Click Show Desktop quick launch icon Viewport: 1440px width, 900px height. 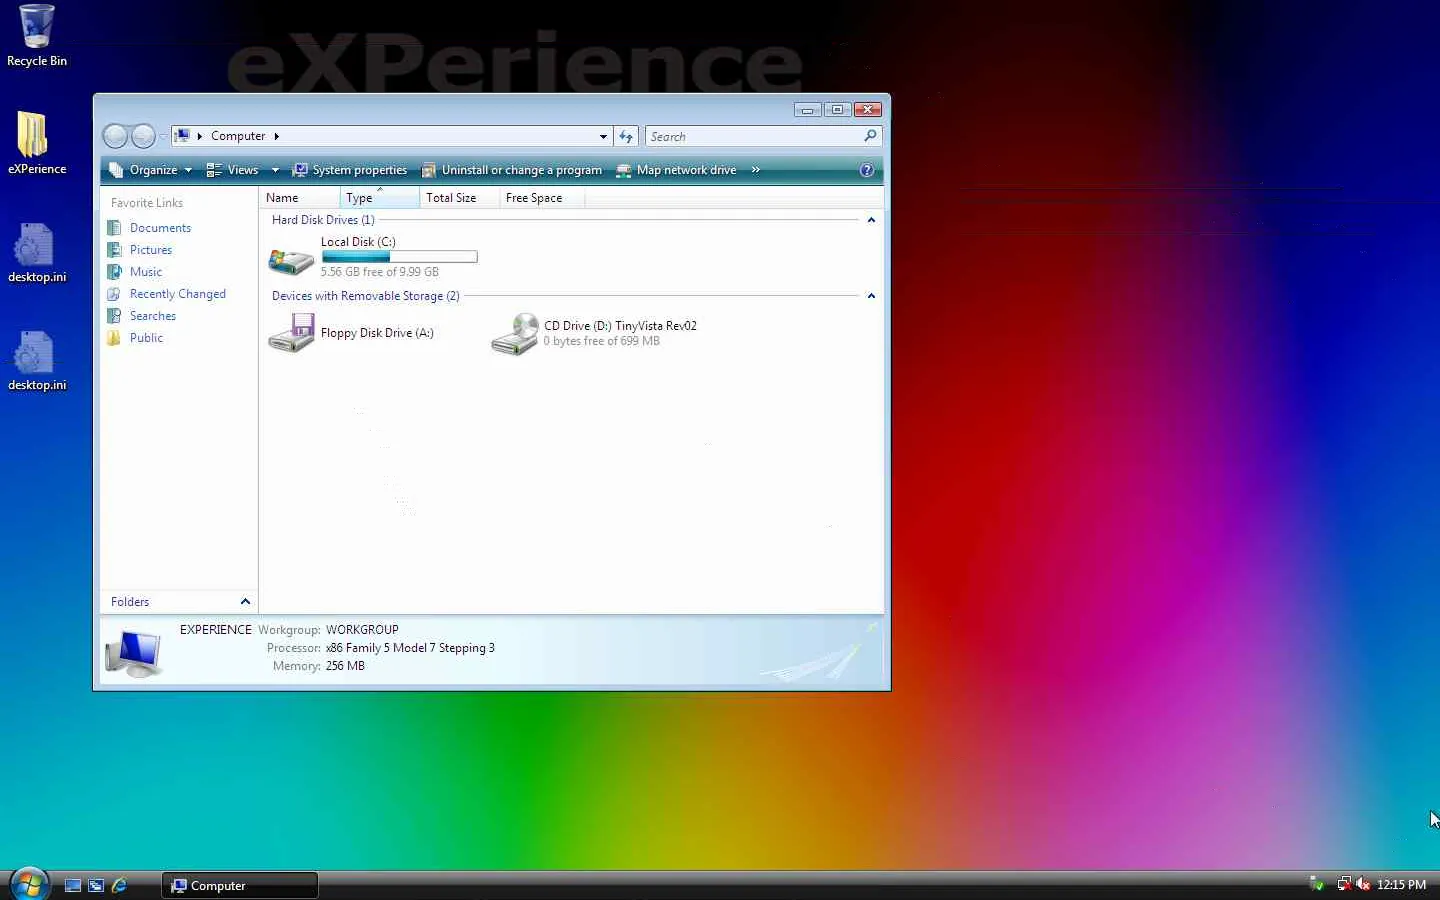point(72,885)
